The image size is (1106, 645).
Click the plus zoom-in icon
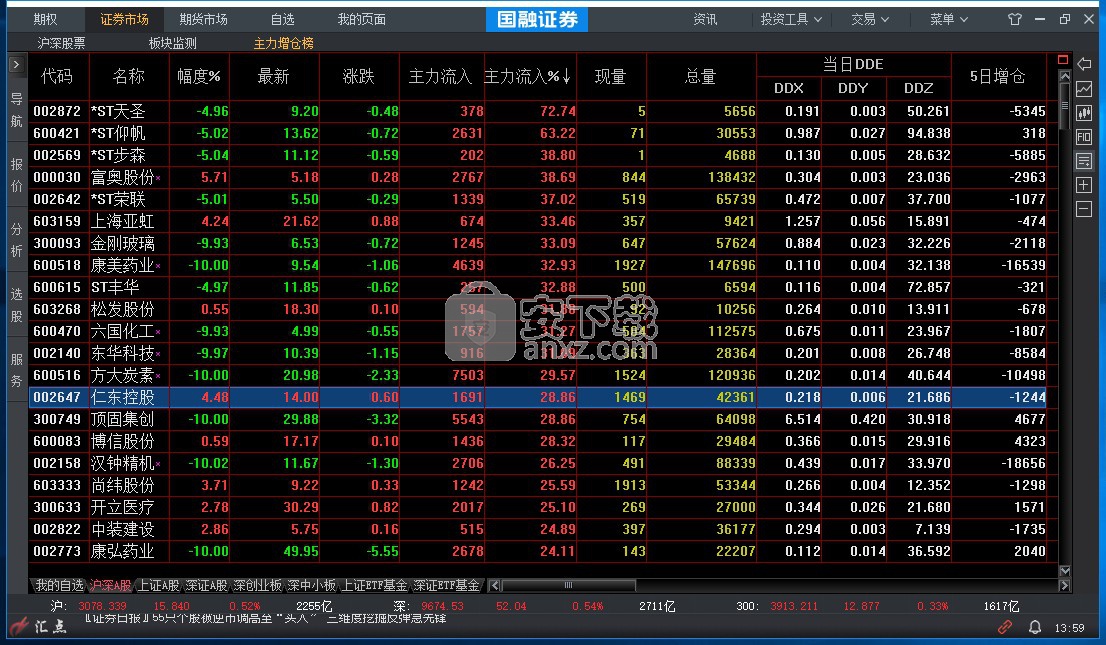click(1084, 185)
